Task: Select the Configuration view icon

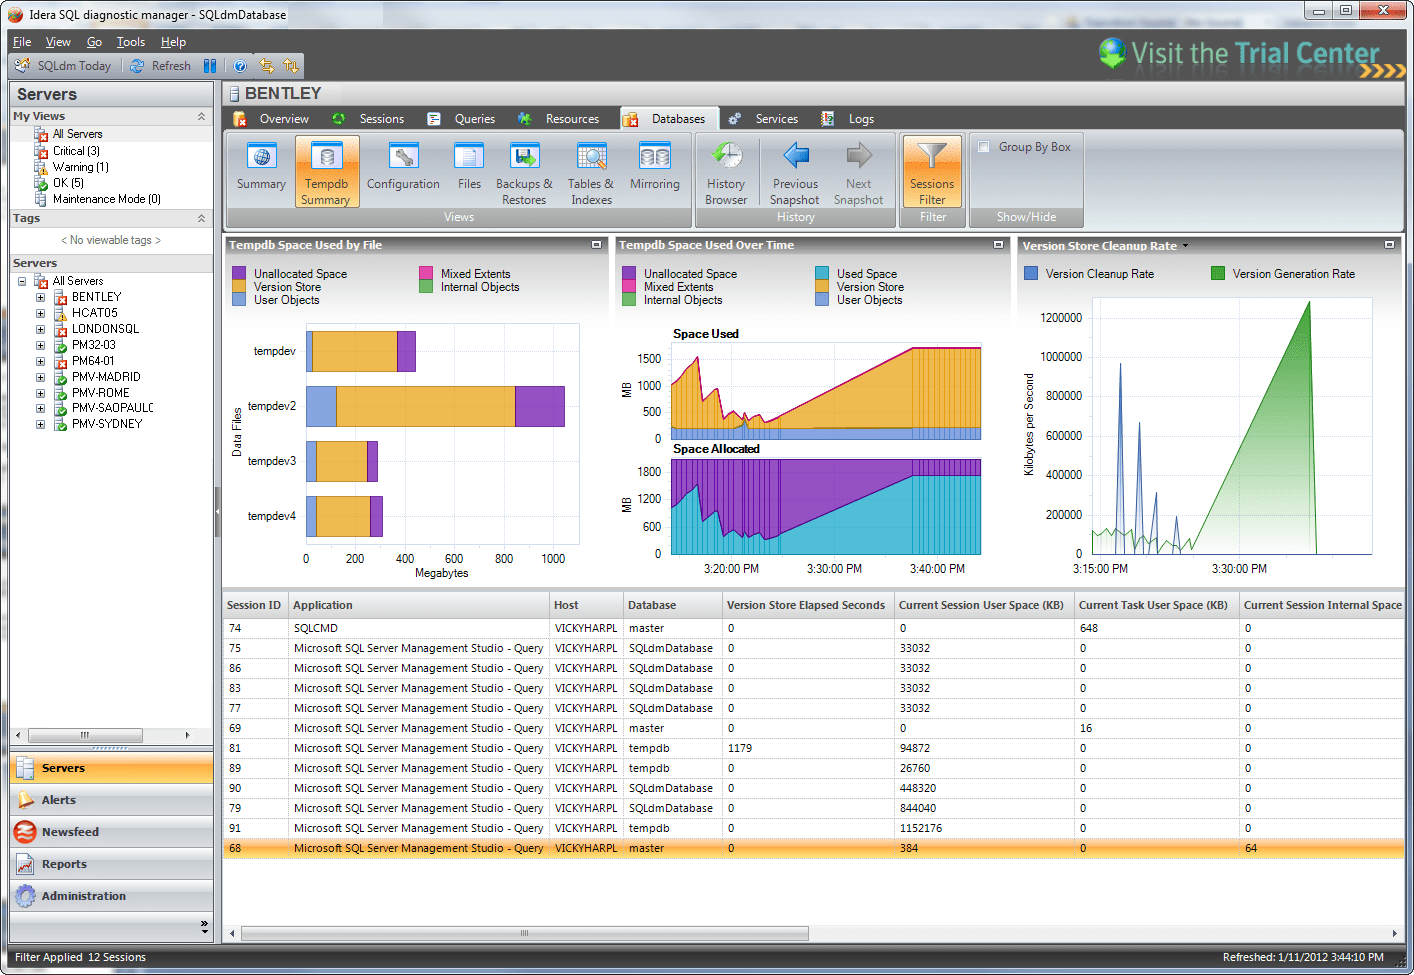Action: 402,170
